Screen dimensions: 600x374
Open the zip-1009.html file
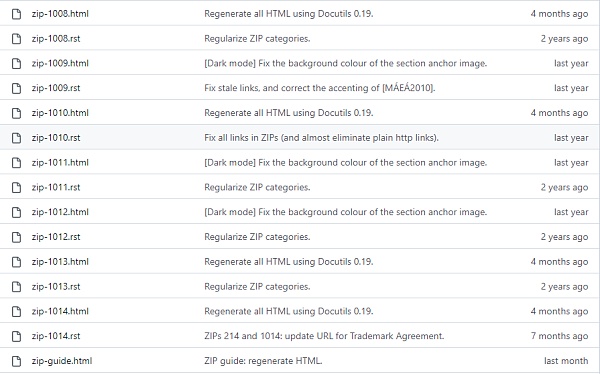coord(60,63)
